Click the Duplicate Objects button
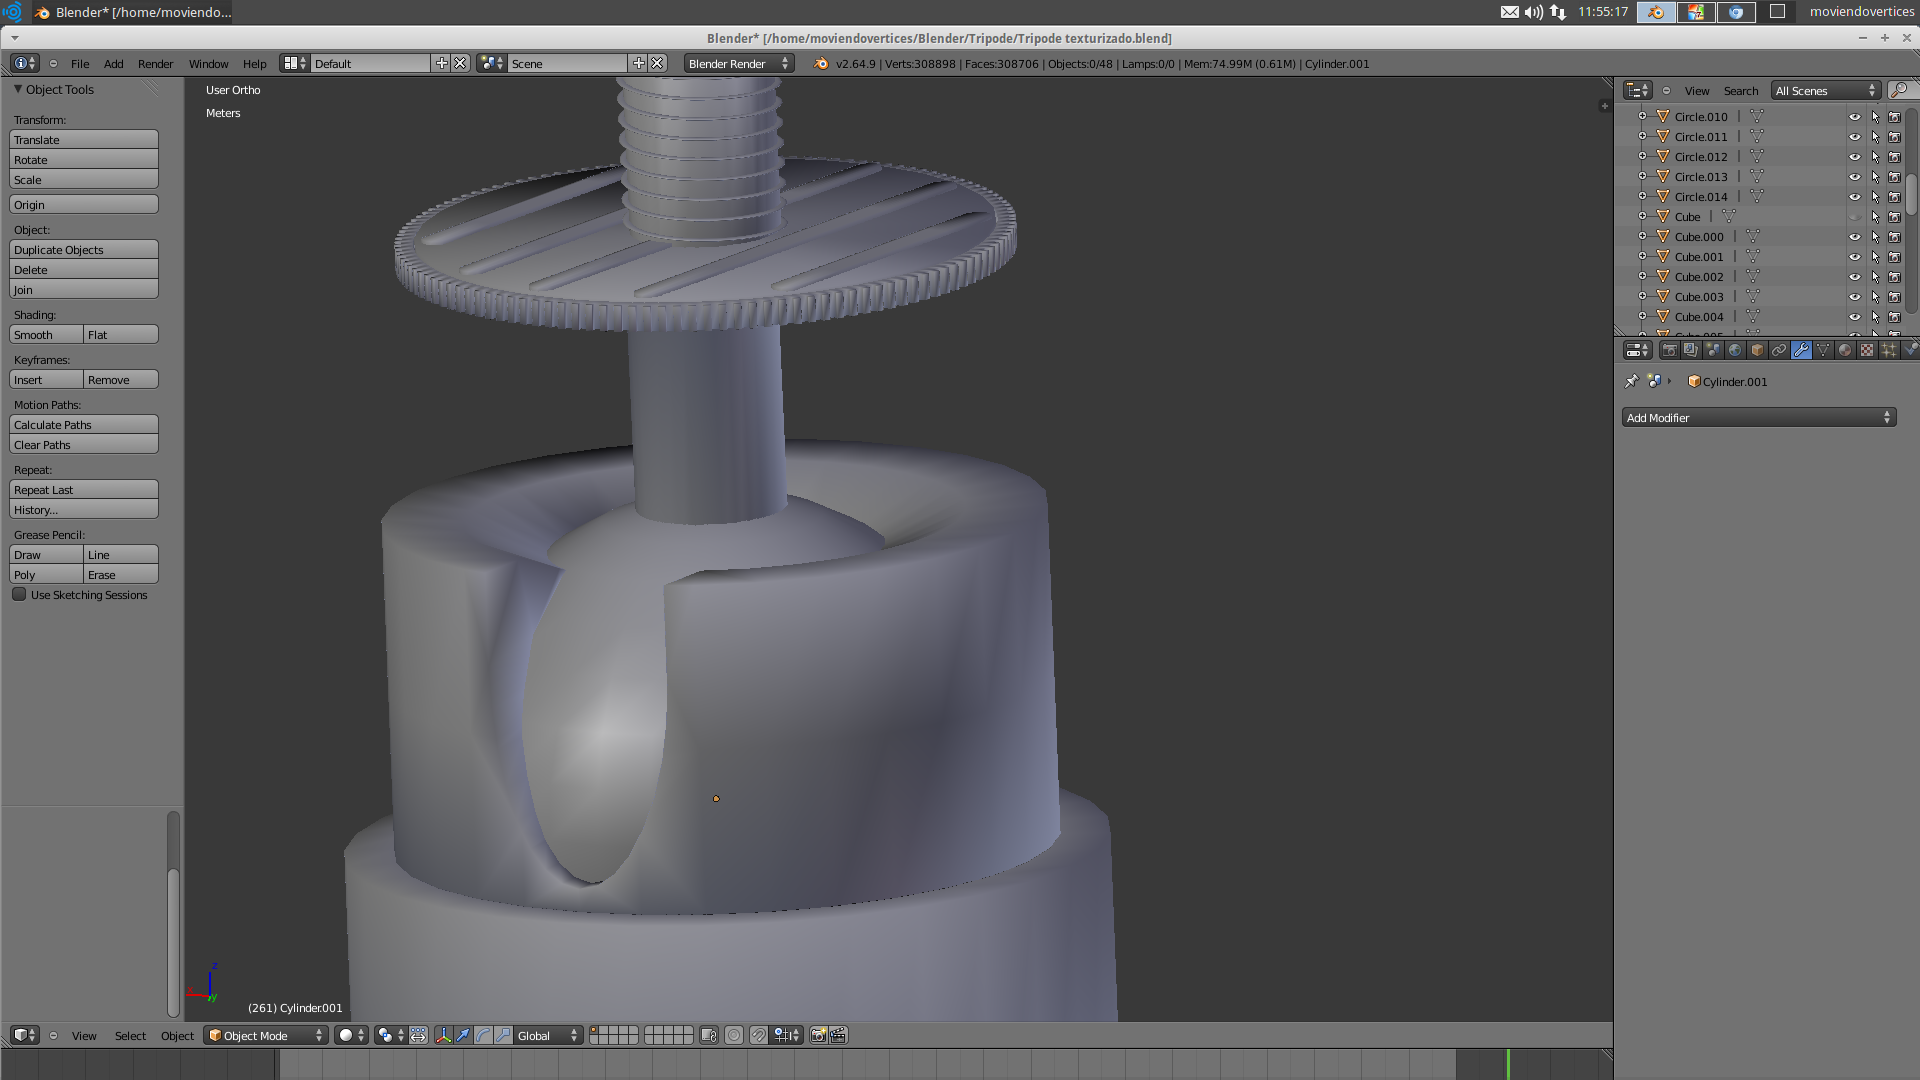The height and width of the screenshot is (1080, 1920). [84, 250]
